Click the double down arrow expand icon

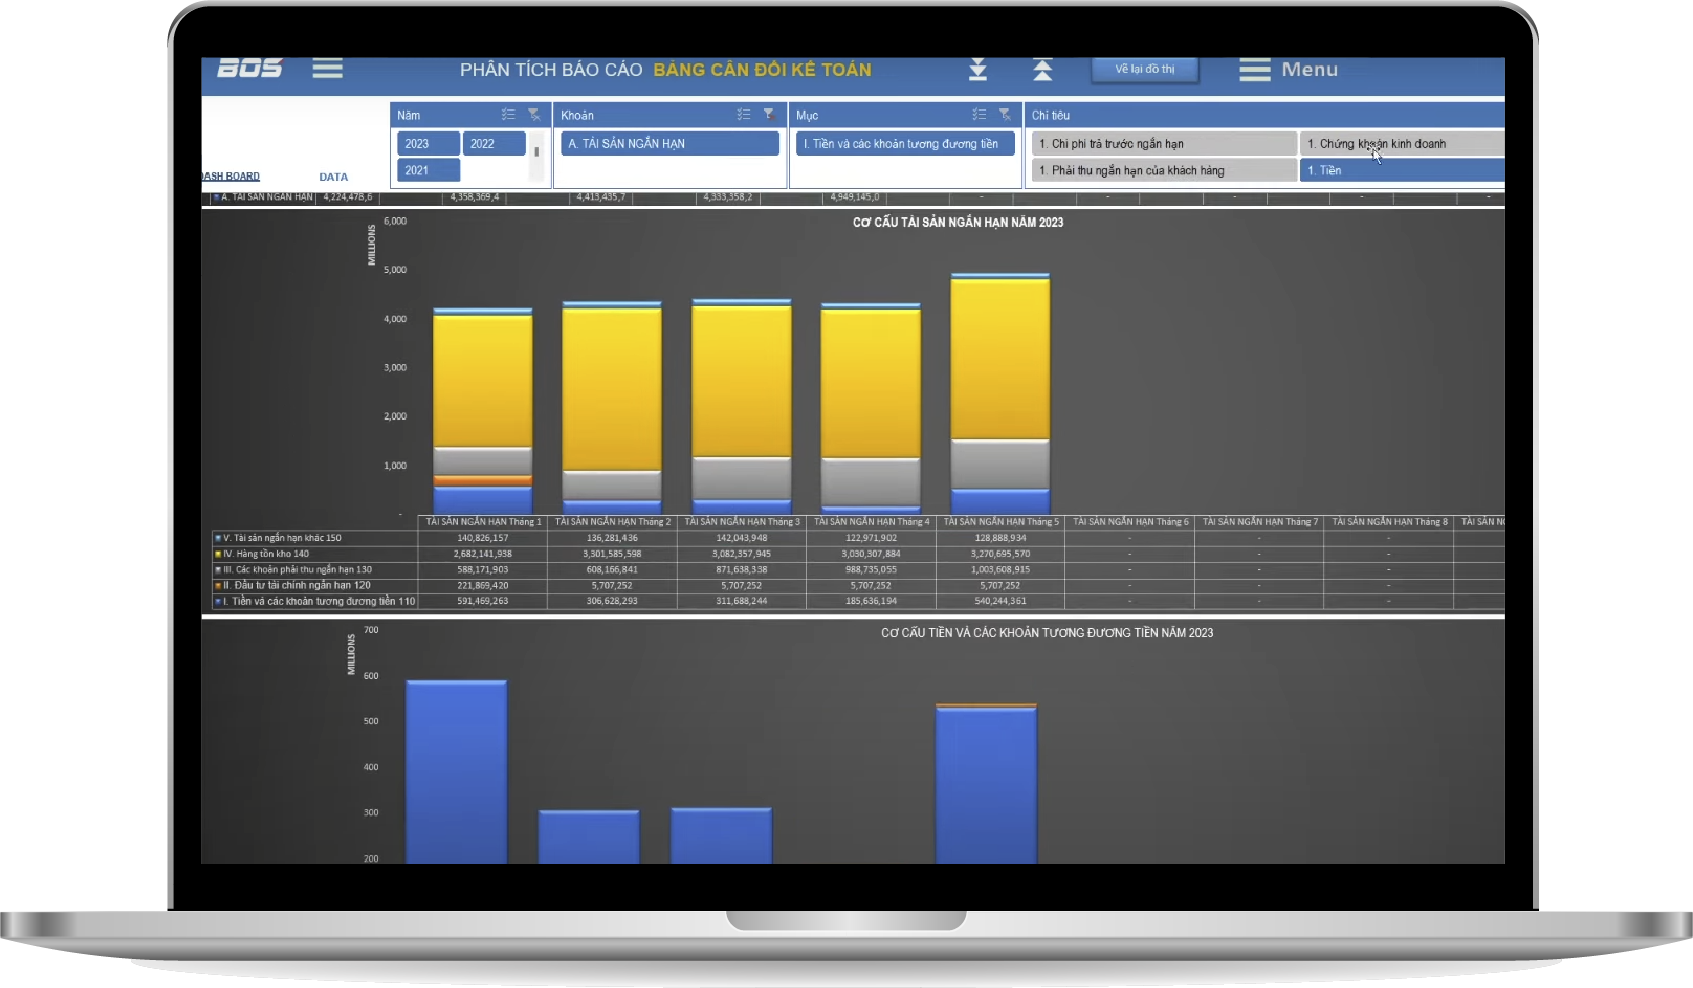click(978, 69)
